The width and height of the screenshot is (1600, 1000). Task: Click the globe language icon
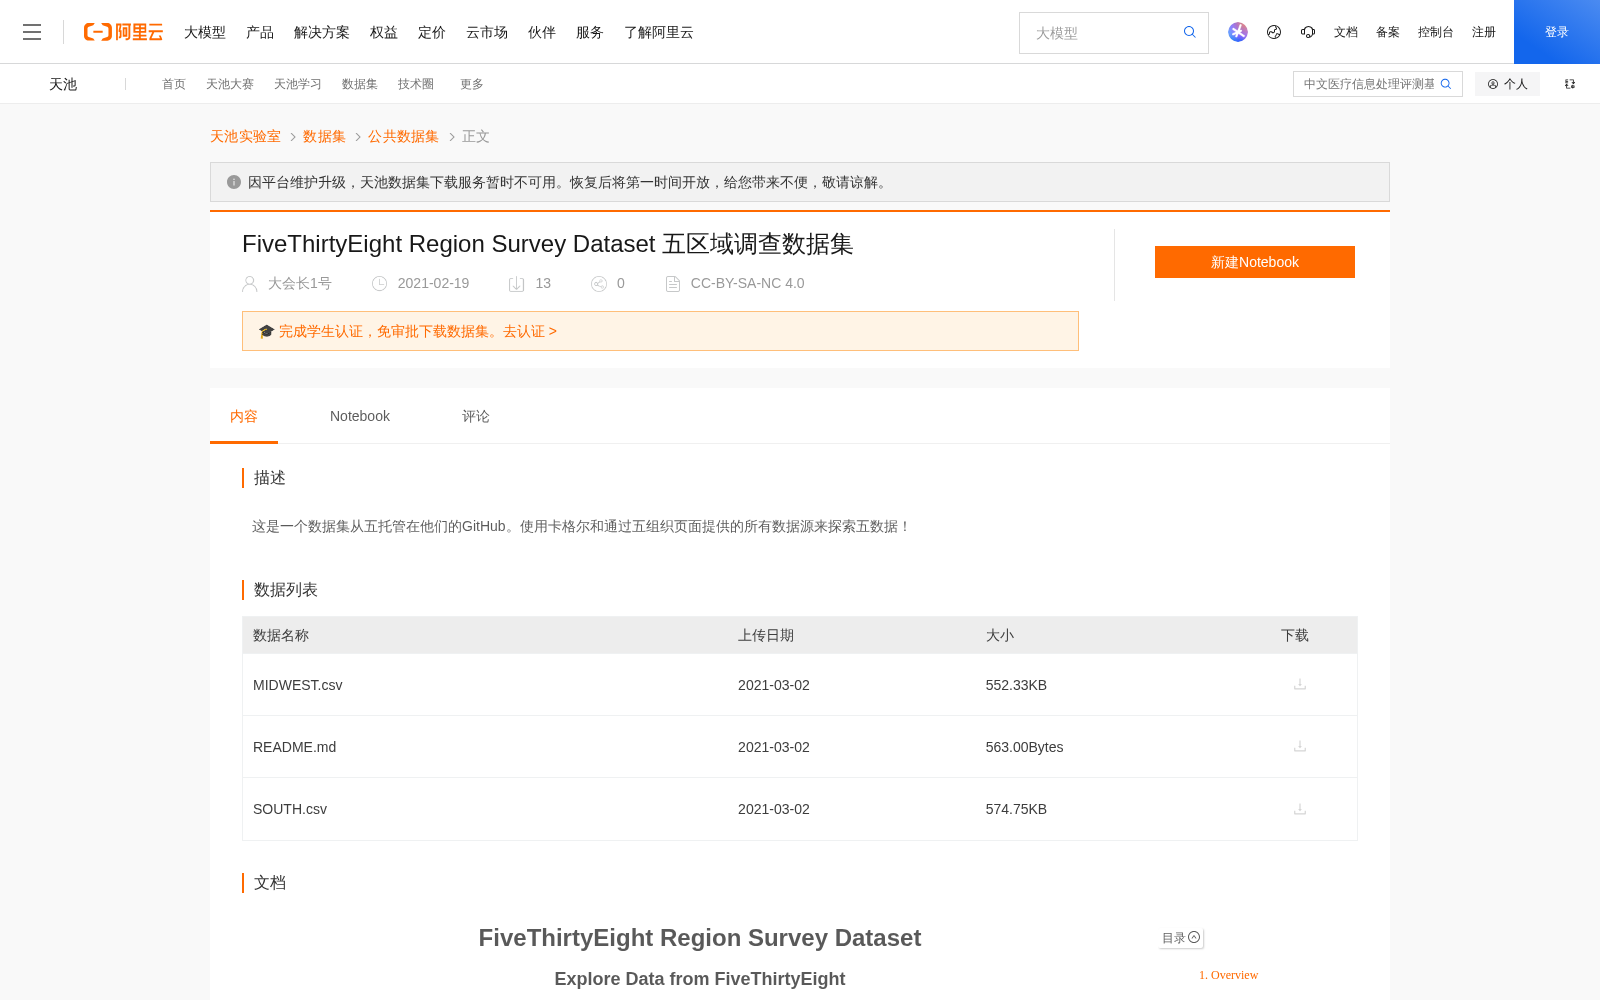1274,32
